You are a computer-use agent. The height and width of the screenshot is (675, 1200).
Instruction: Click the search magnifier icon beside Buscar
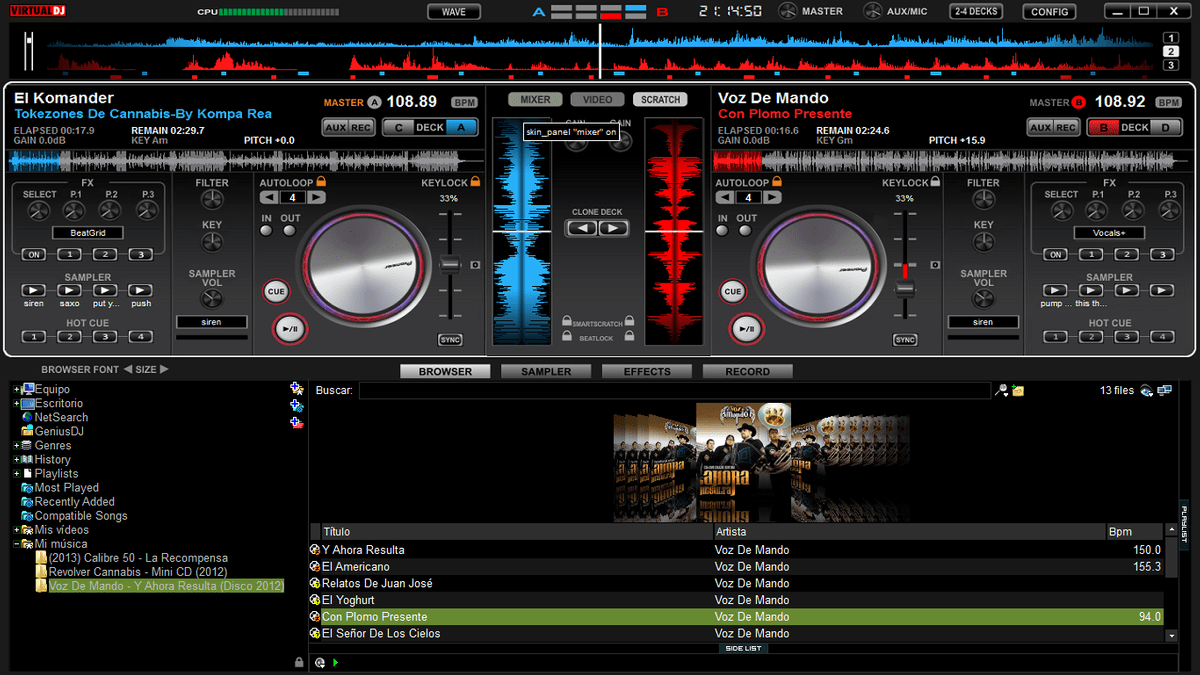tap(1000, 390)
